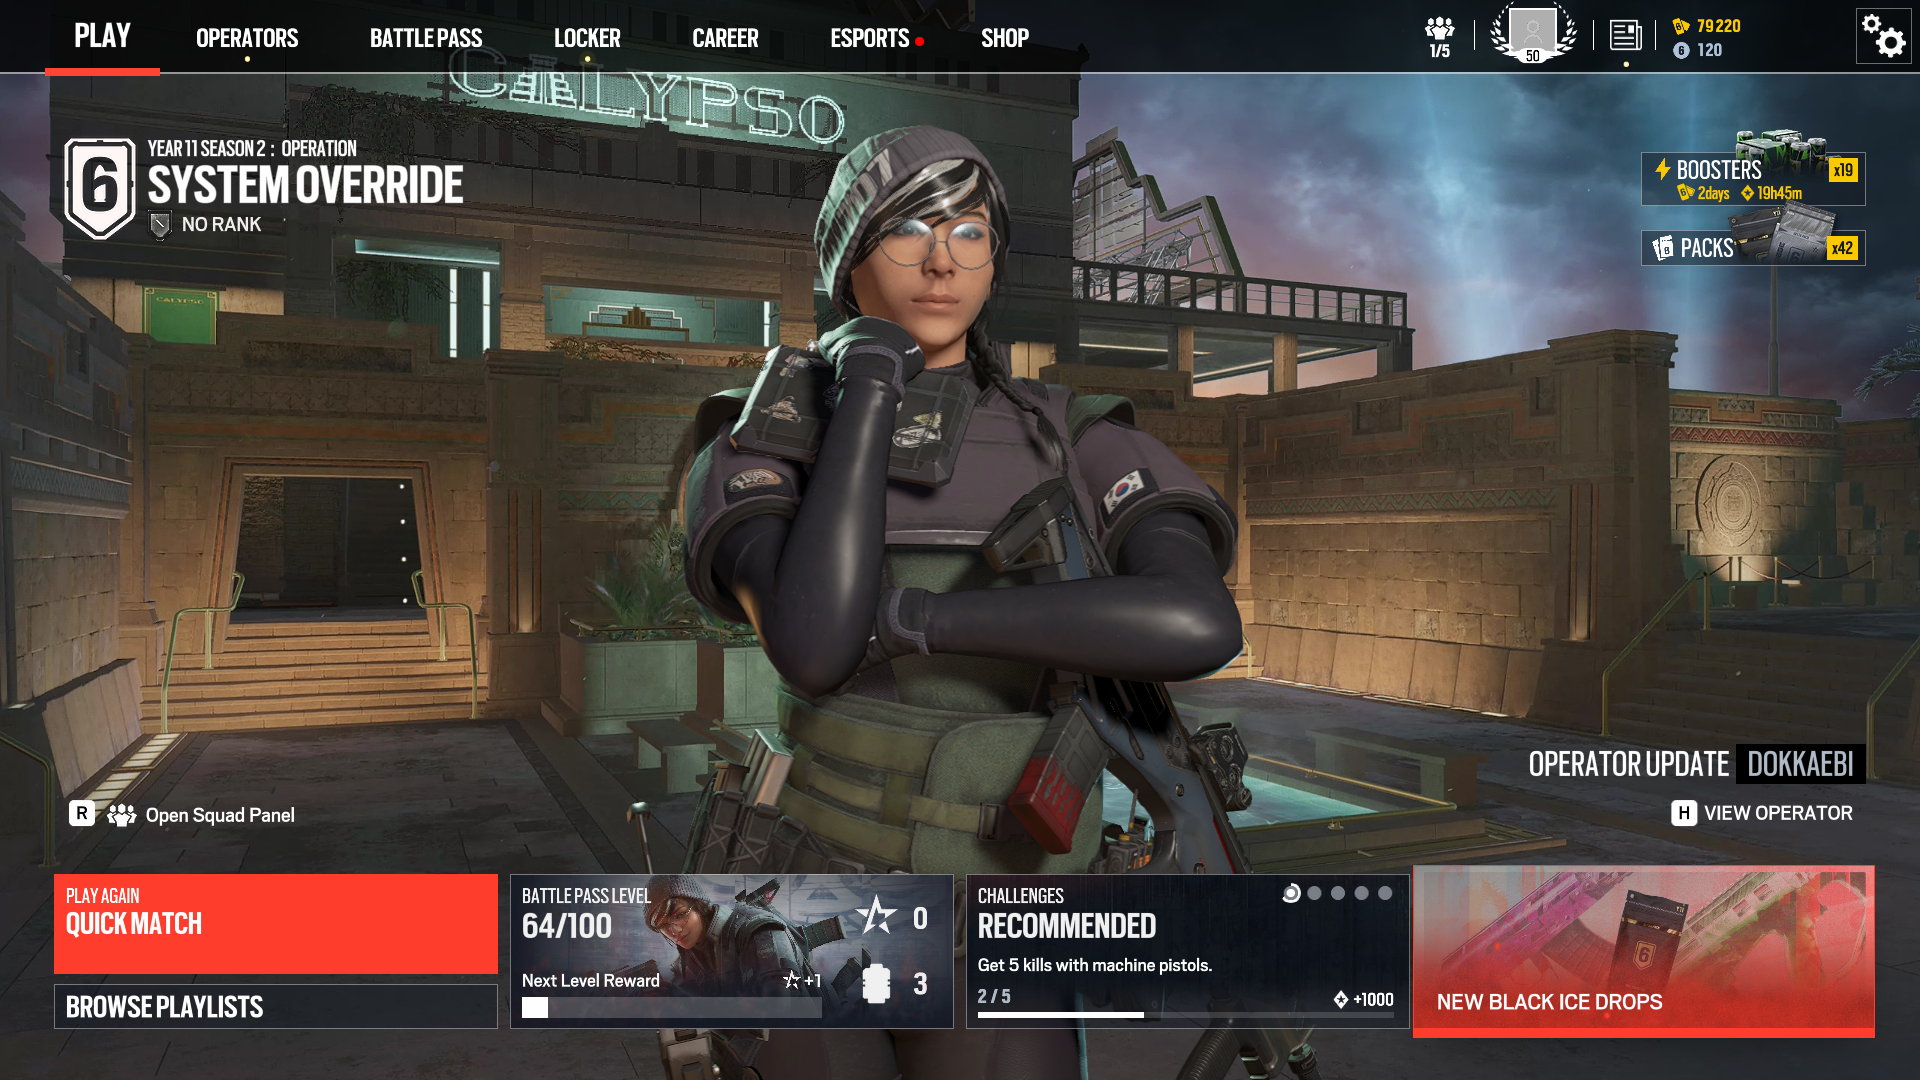This screenshot has width=1920, height=1080.
Task: Open the Career tab
Action: point(725,38)
